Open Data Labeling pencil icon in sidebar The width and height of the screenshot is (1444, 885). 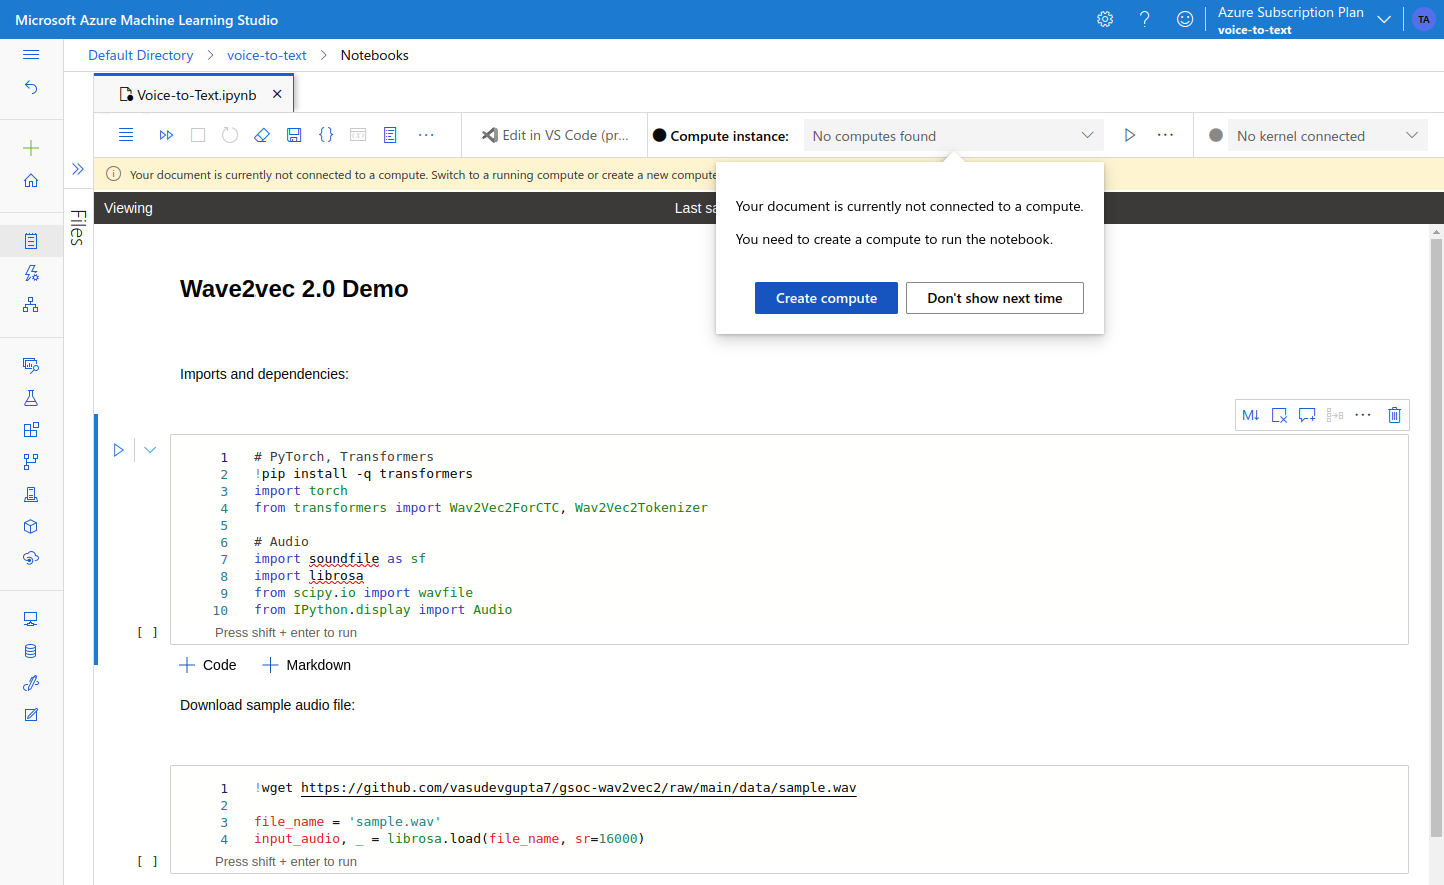pyautogui.click(x=31, y=715)
